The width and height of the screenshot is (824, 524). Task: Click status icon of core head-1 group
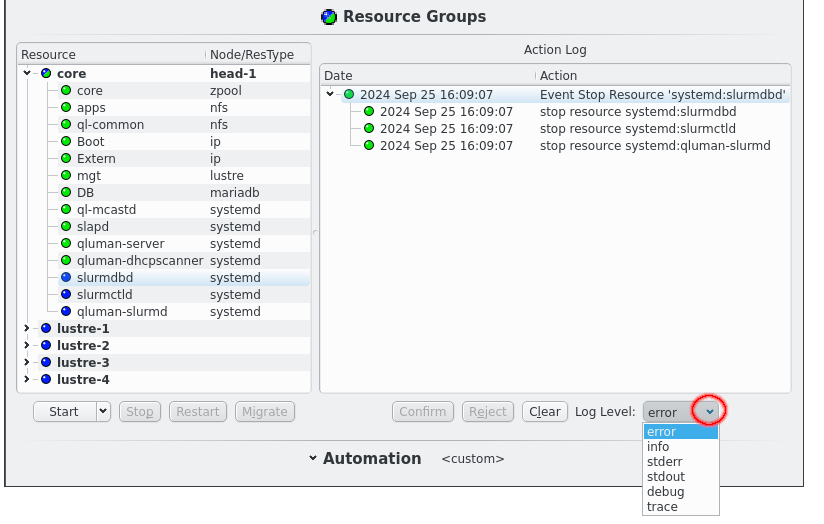[46, 73]
